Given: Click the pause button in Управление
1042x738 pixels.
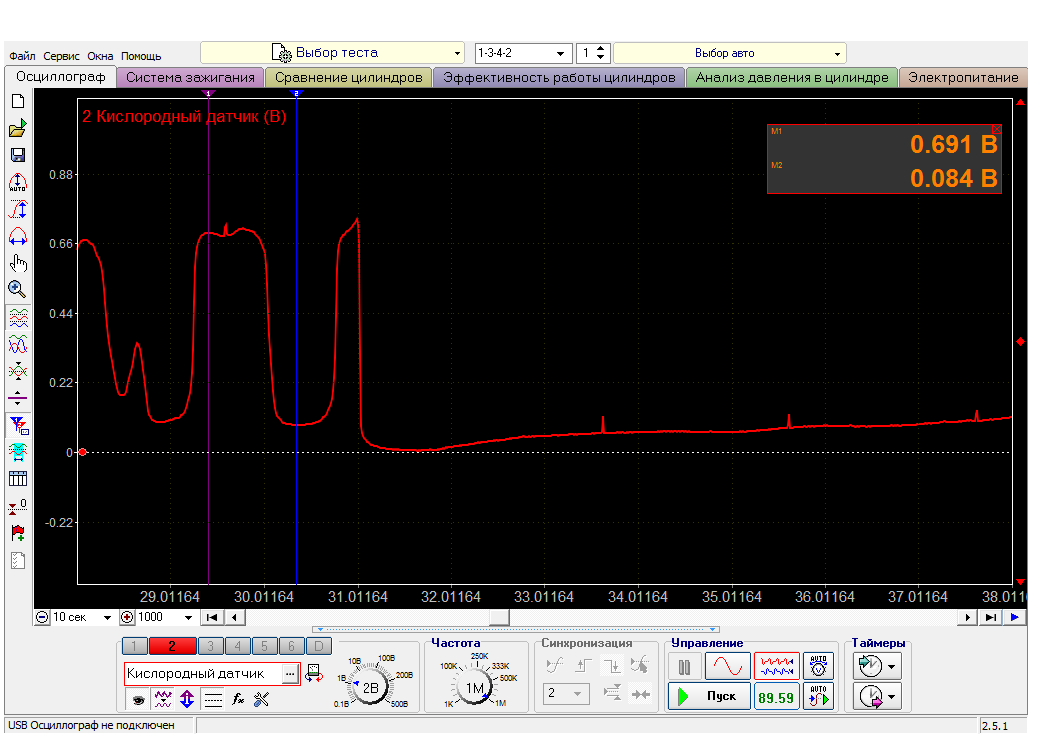Looking at the screenshot, I should click(x=685, y=666).
